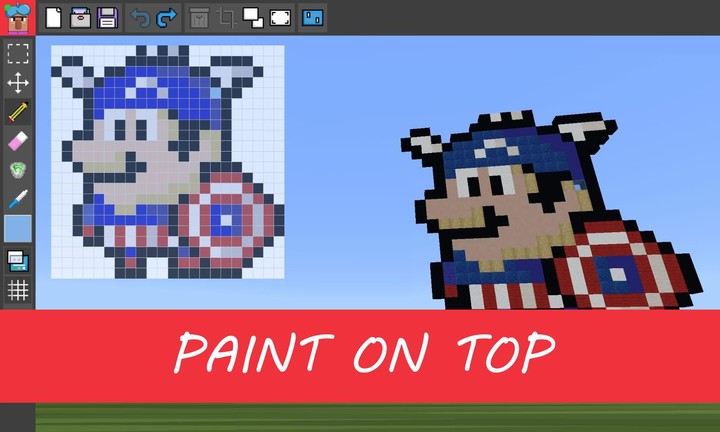The image size is (720, 432).
Task: Open the layers window icon in the sidebar
Action: [x=18, y=261]
